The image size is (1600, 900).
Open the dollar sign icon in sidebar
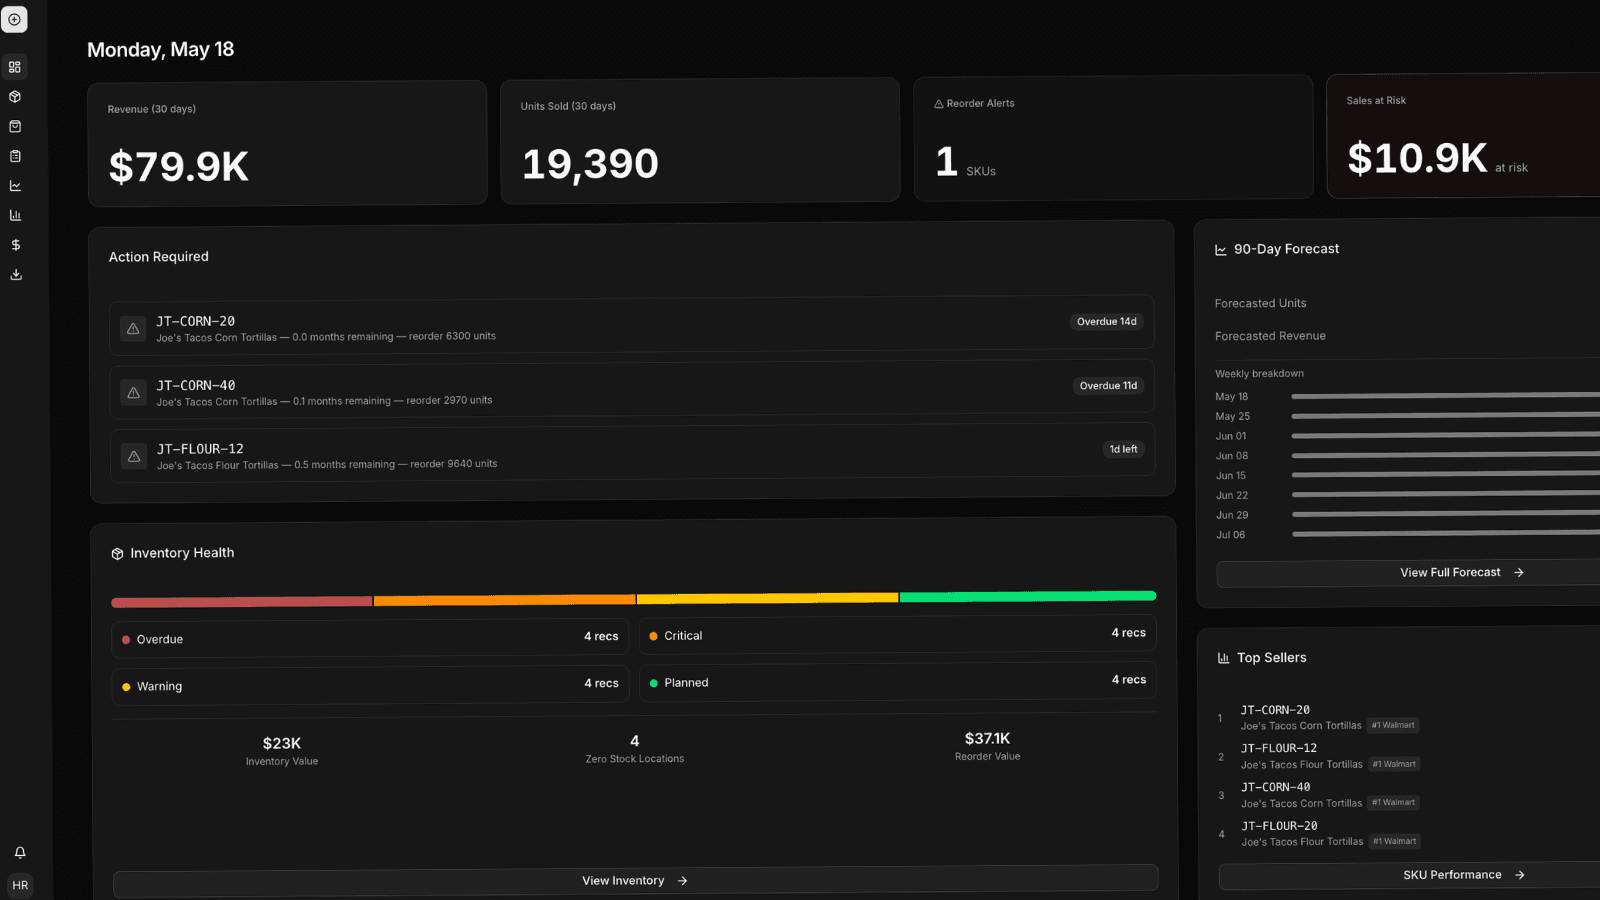click(15, 245)
